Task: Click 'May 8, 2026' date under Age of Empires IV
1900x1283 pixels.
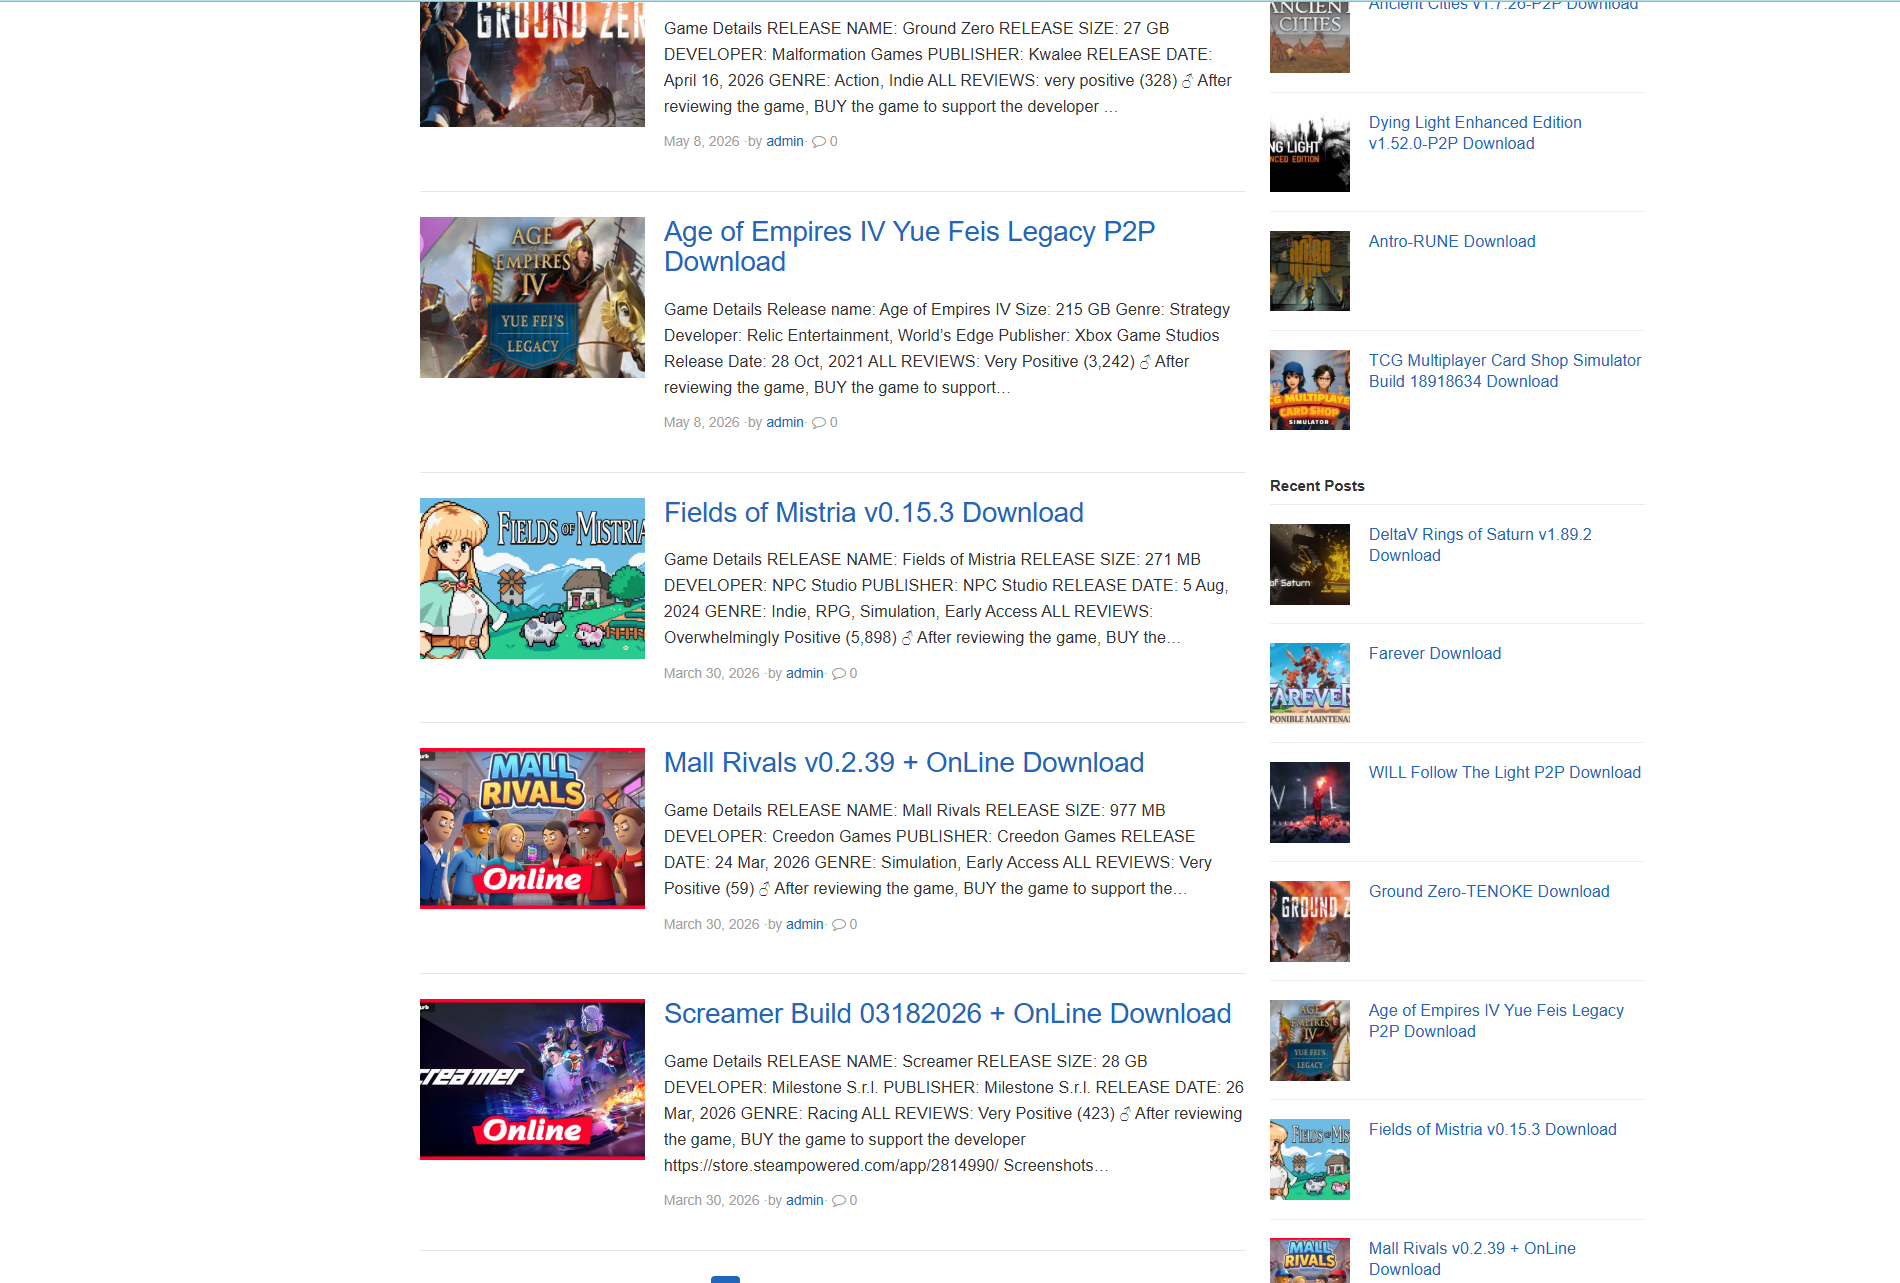Action: [701, 423]
